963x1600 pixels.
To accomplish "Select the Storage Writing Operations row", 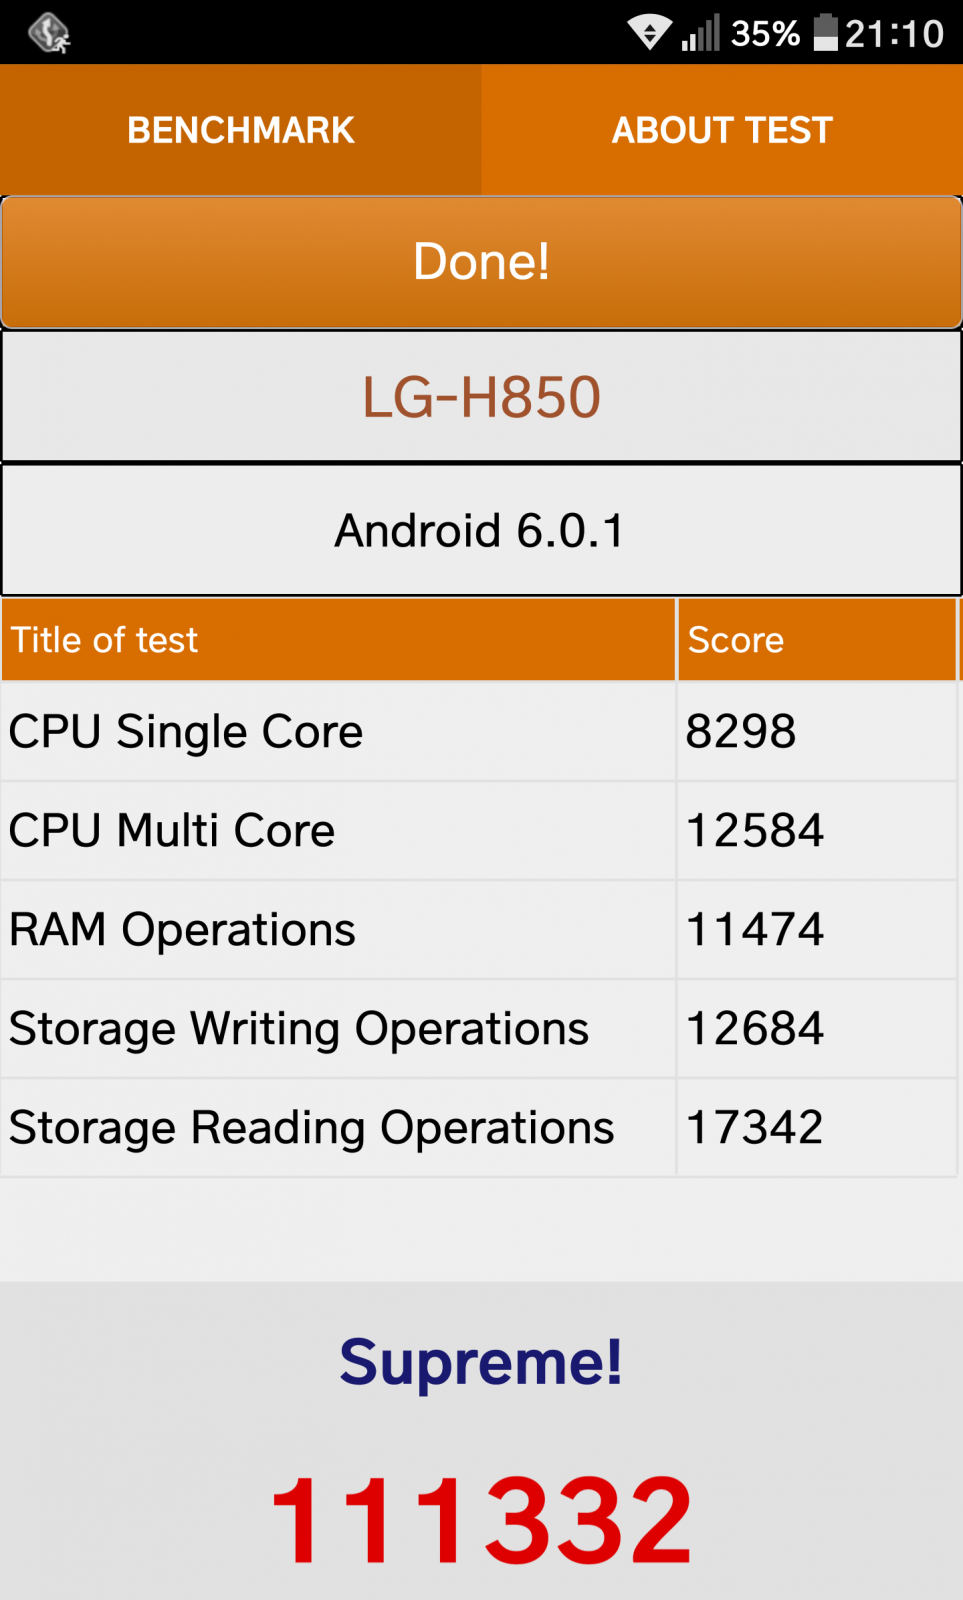I will [x=479, y=1028].
